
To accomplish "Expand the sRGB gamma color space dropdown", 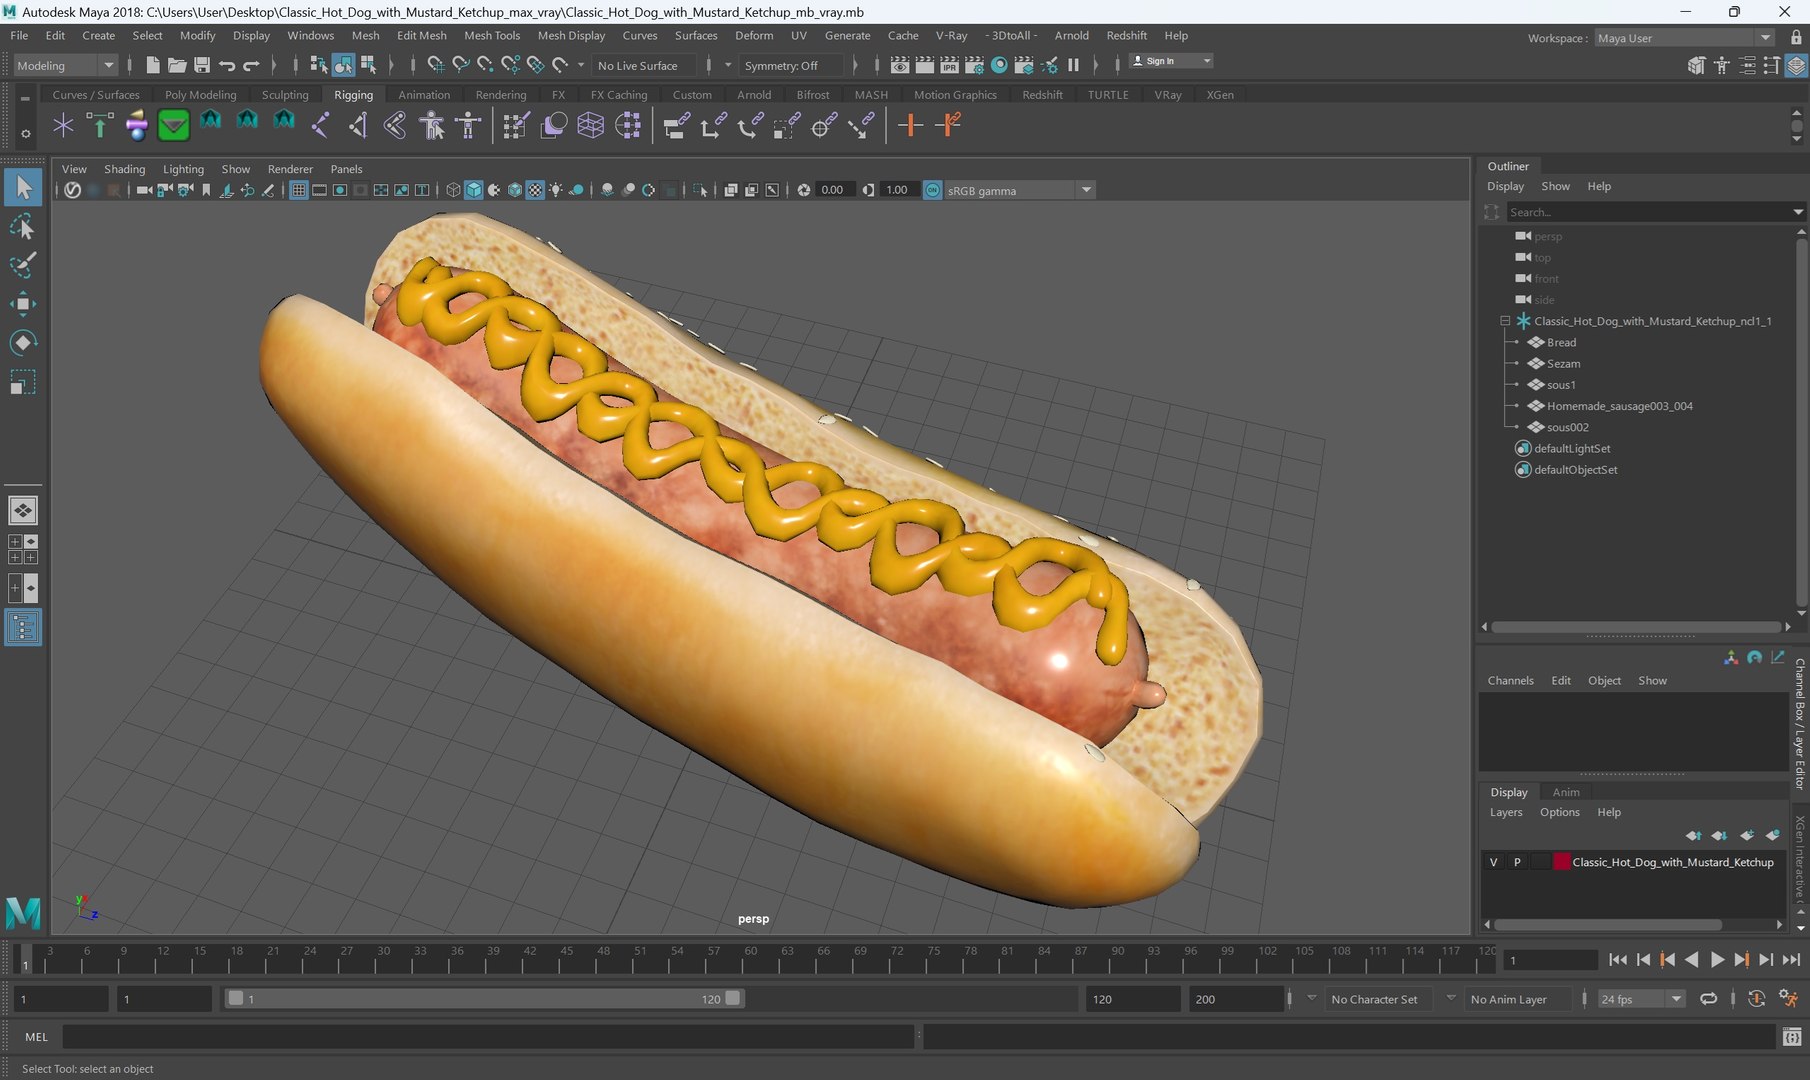I will pyautogui.click(x=1086, y=190).
